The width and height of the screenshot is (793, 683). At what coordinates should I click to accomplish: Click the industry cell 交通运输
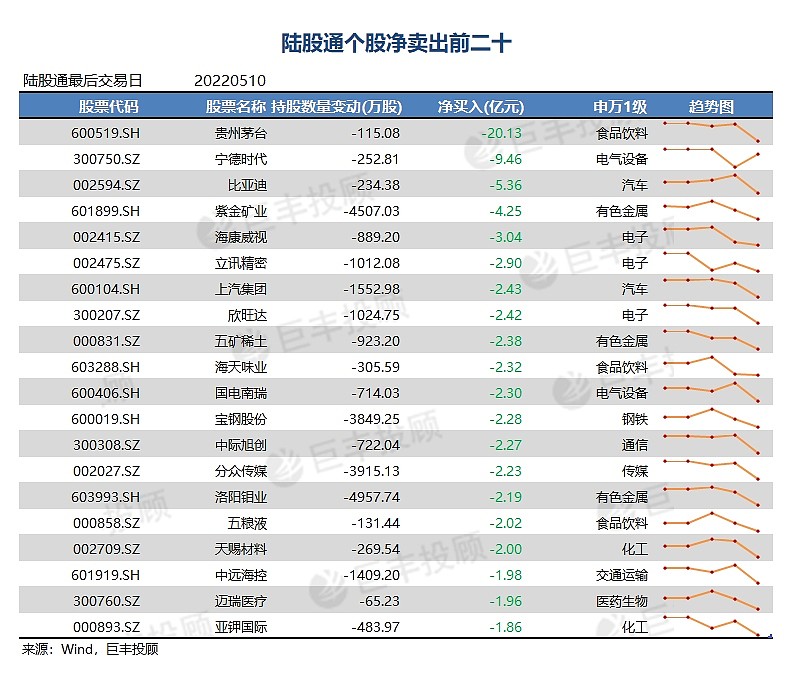(622, 575)
